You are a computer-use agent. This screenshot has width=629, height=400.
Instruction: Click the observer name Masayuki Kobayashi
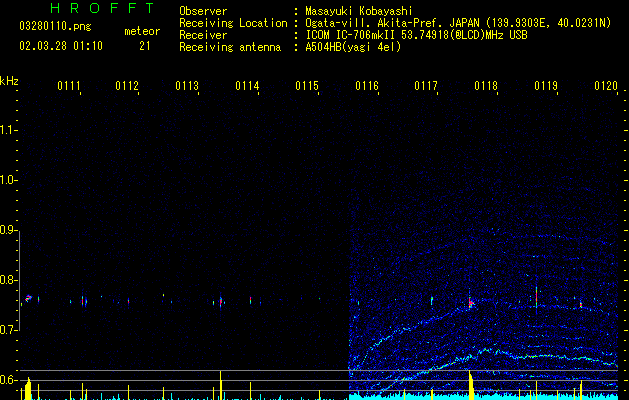tap(359, 11)
